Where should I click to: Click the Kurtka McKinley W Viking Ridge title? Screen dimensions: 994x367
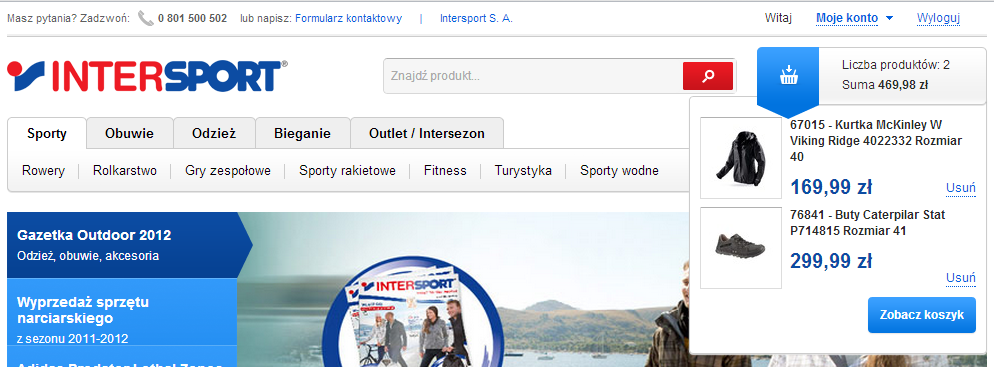877,140
